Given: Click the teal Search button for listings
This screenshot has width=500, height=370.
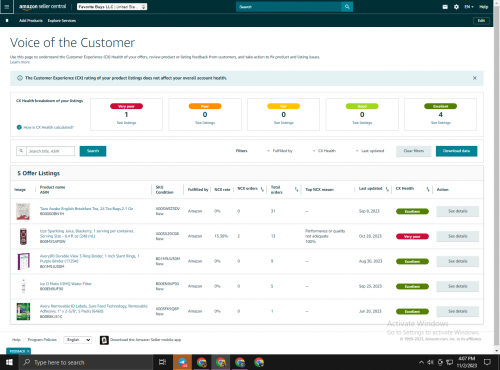Looking at the screenshot, I should [x=93, y=151].
